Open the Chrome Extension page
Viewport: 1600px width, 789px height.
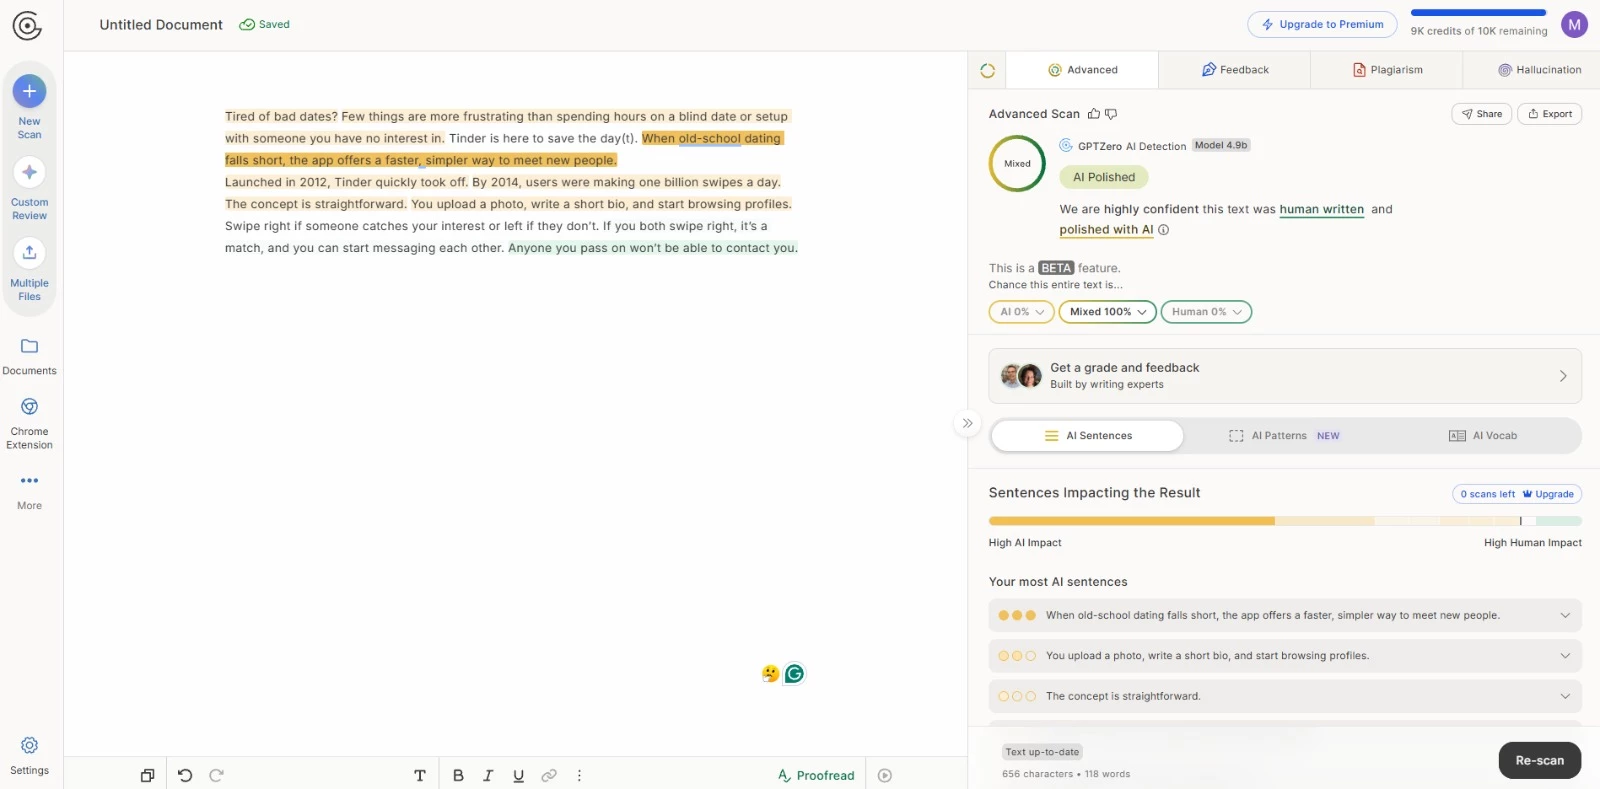click(x=29, y=424)
